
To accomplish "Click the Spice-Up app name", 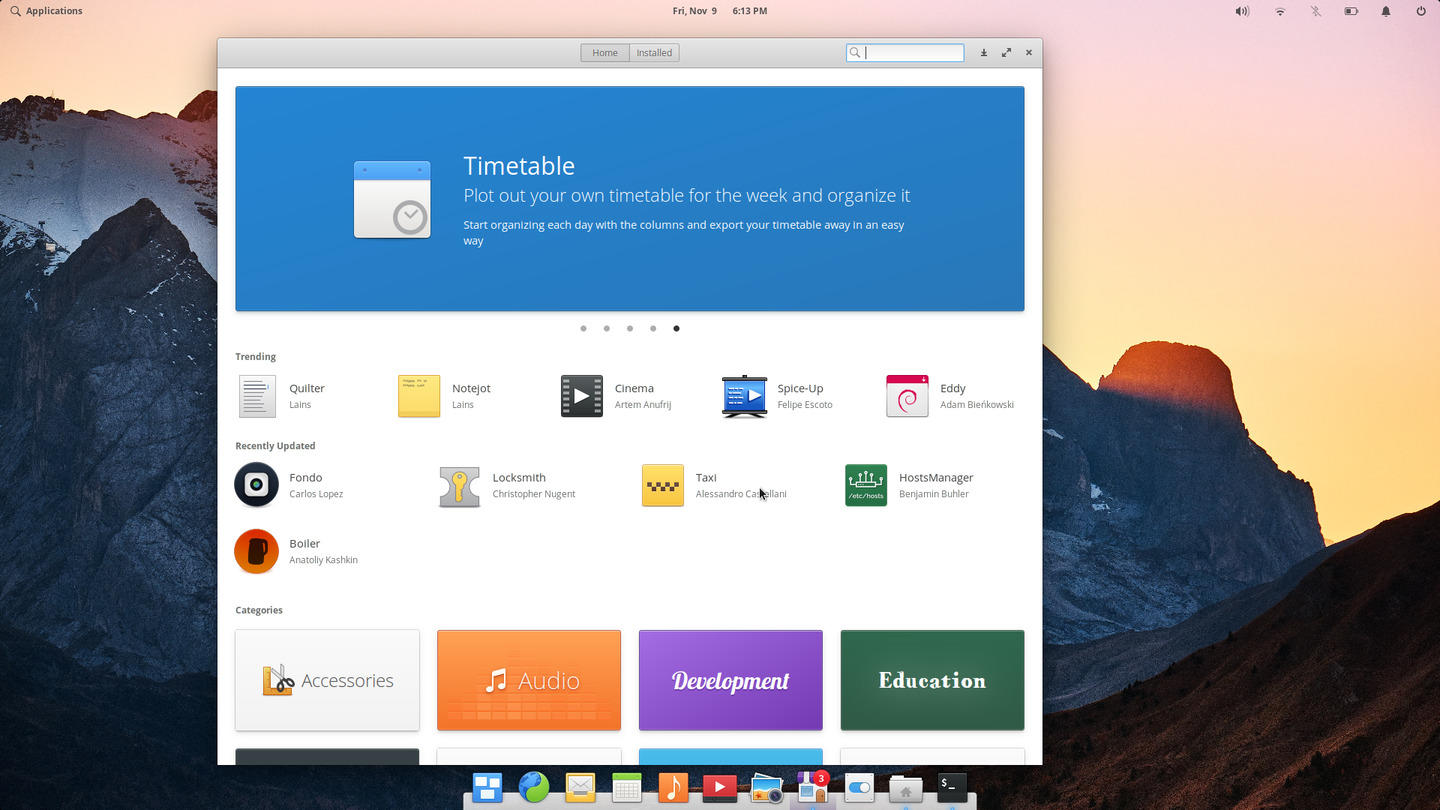I will 800,388.
